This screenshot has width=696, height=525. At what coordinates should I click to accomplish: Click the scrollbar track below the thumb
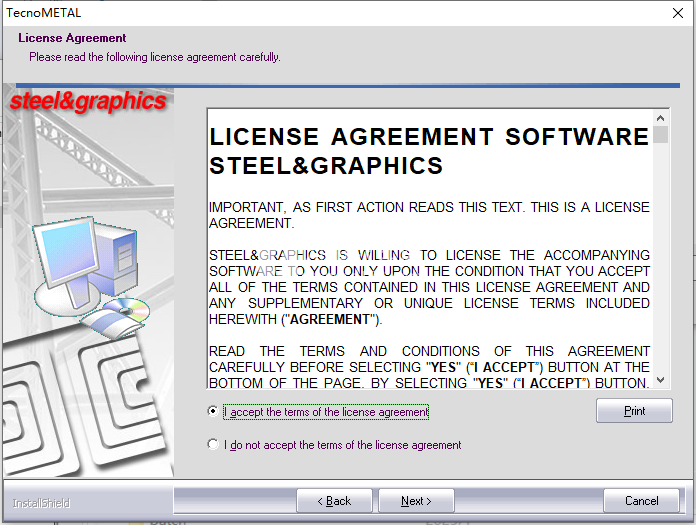[661, 260]
